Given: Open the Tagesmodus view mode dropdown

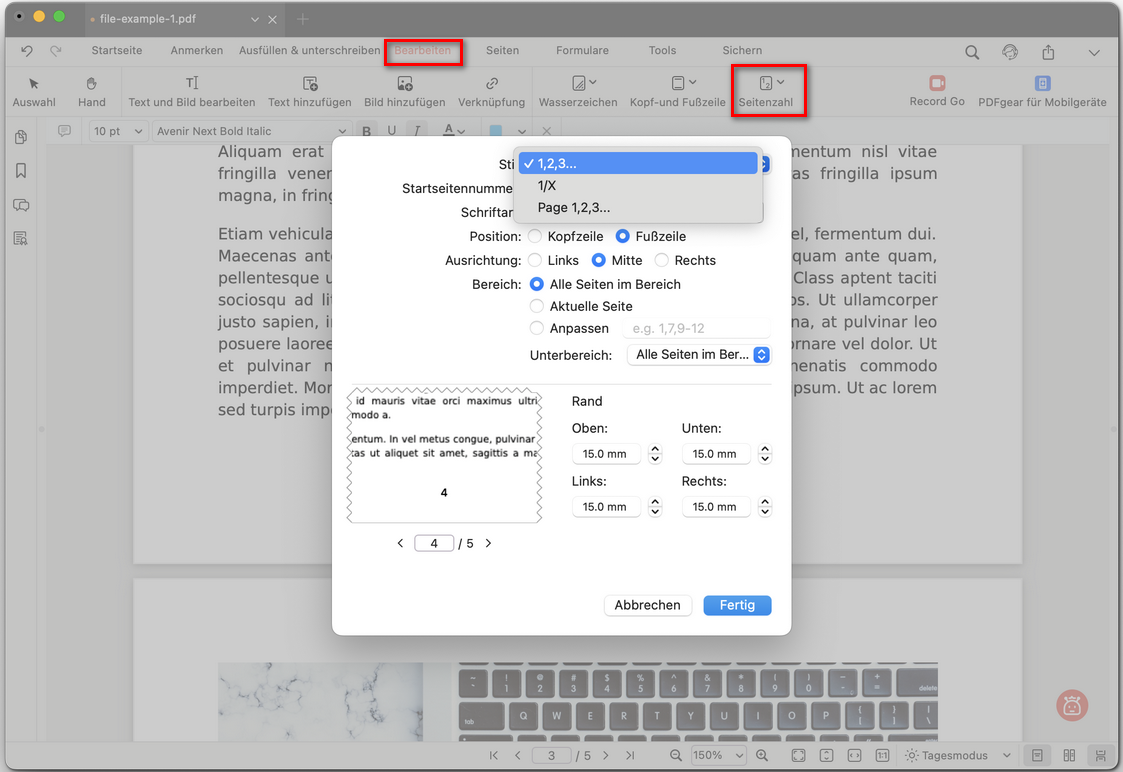Looking at the screenshot, I should (957, 755).
